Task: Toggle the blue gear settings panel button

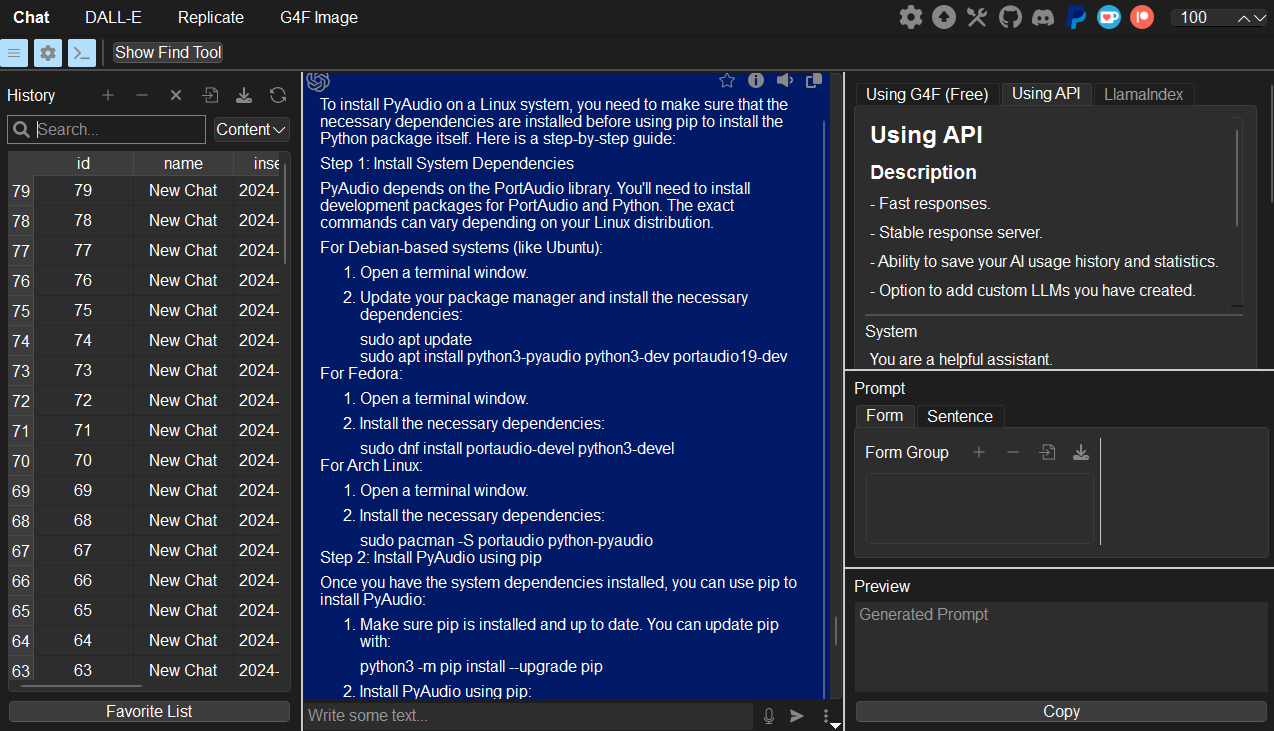Action: click(x=48, y=53)
